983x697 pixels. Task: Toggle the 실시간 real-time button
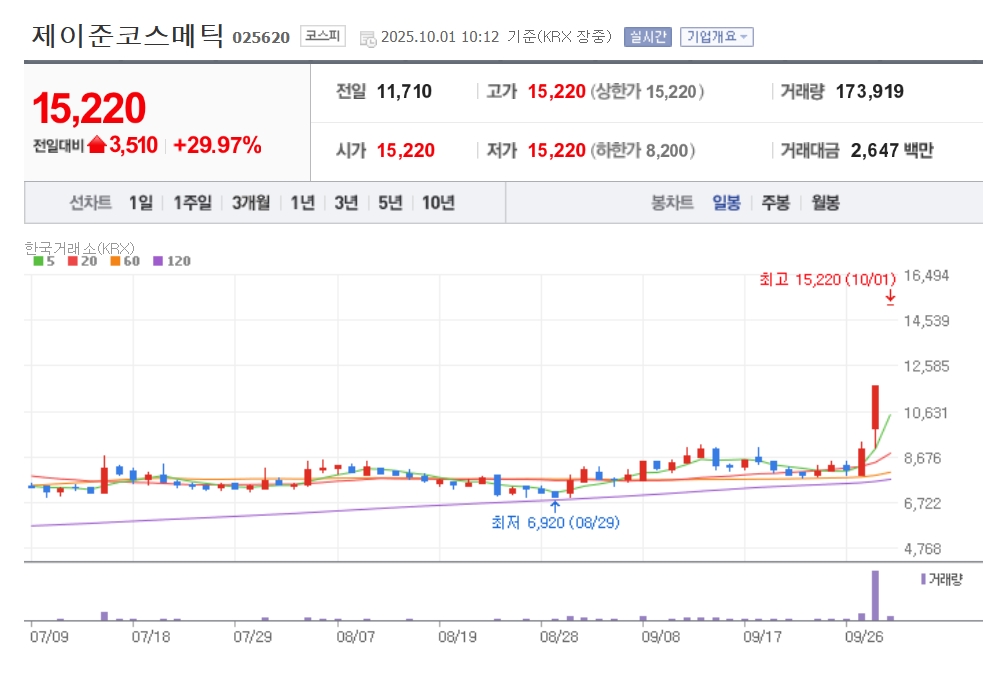648,37
